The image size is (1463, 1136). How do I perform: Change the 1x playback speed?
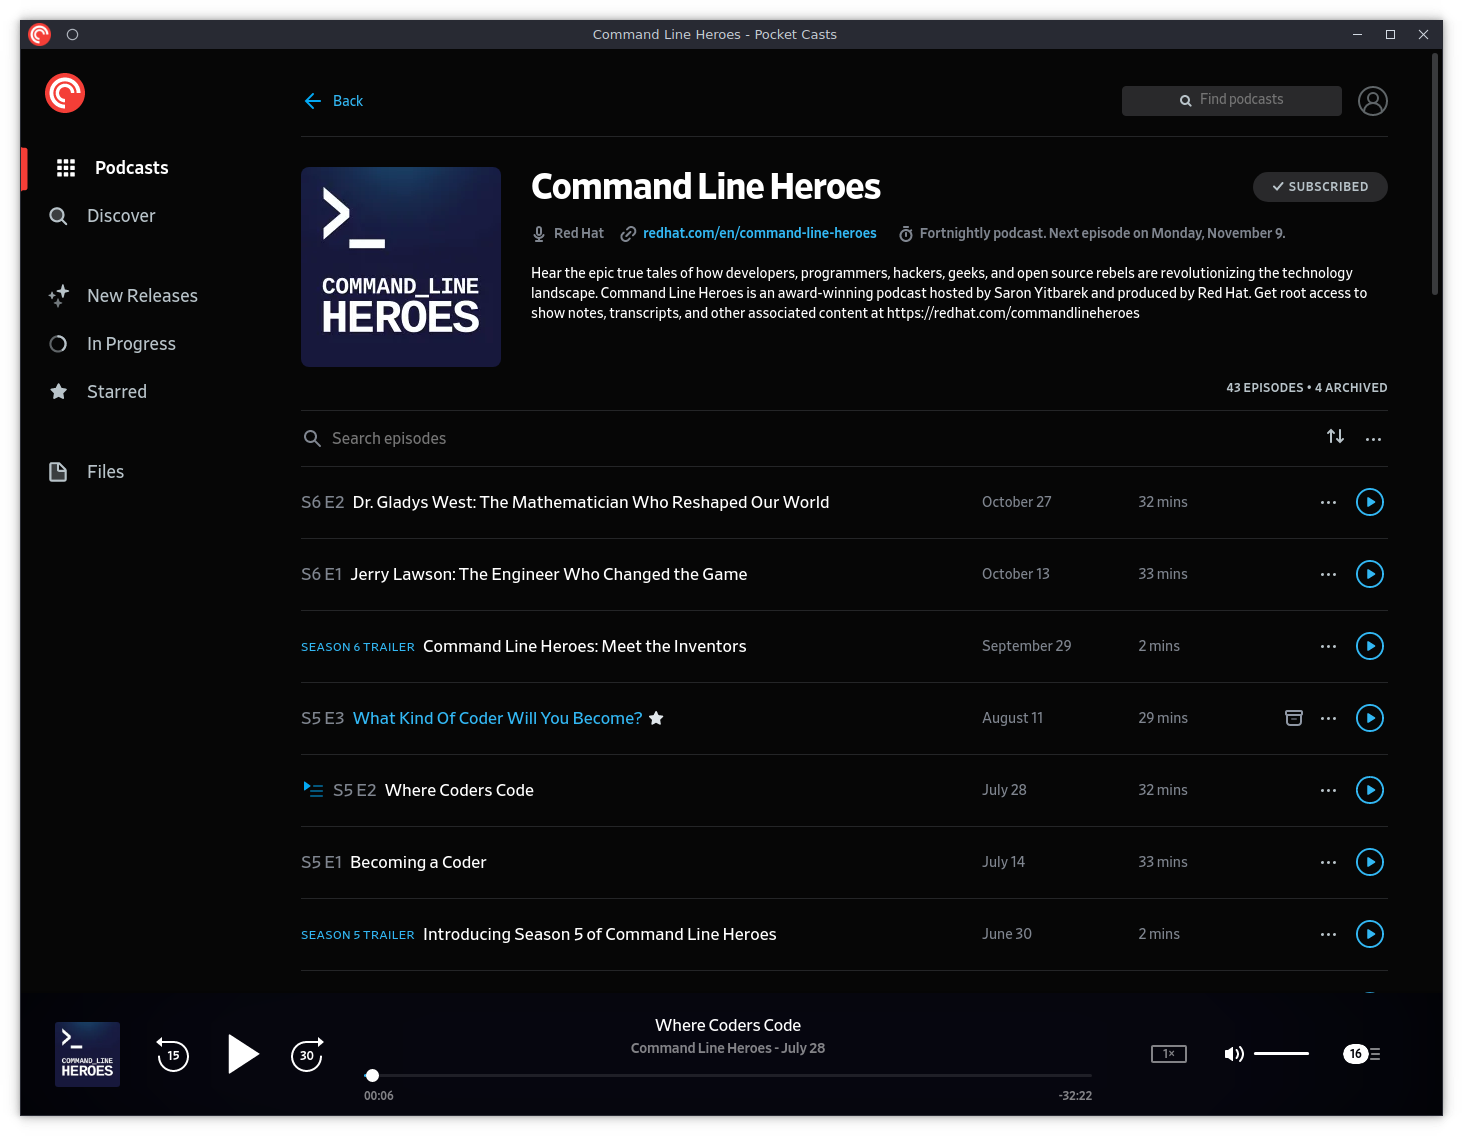tap(1168, 1054)
